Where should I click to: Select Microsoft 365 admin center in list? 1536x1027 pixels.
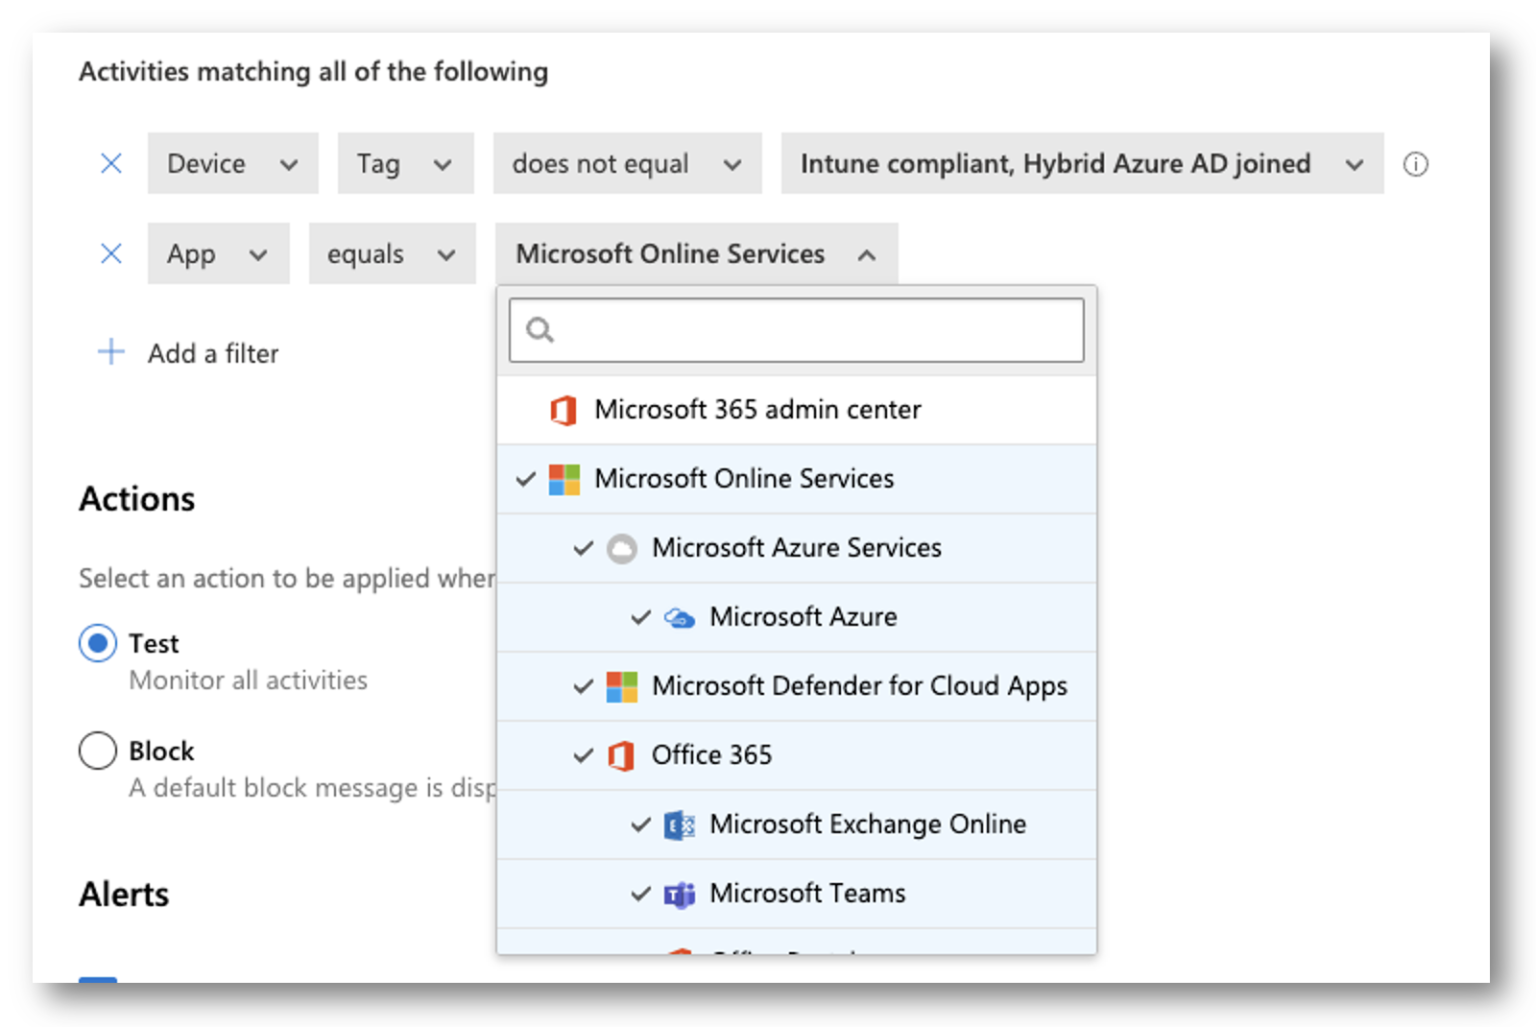point(796,410)
